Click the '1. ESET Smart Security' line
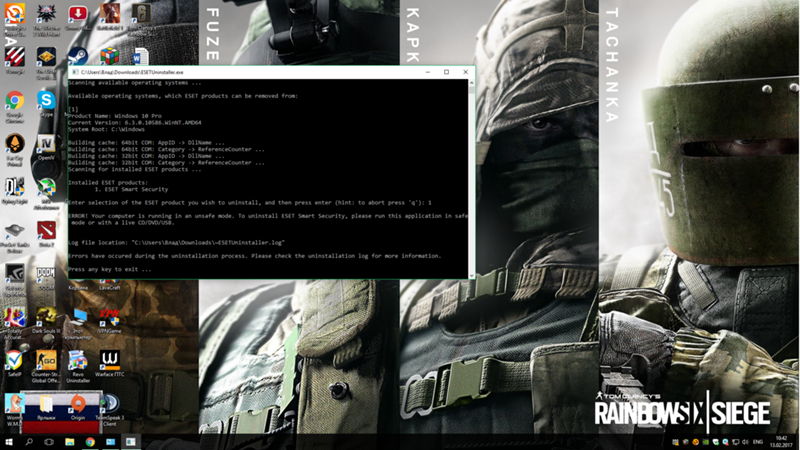The width and height of the screenshot is (800, 450). click(131, 189)
